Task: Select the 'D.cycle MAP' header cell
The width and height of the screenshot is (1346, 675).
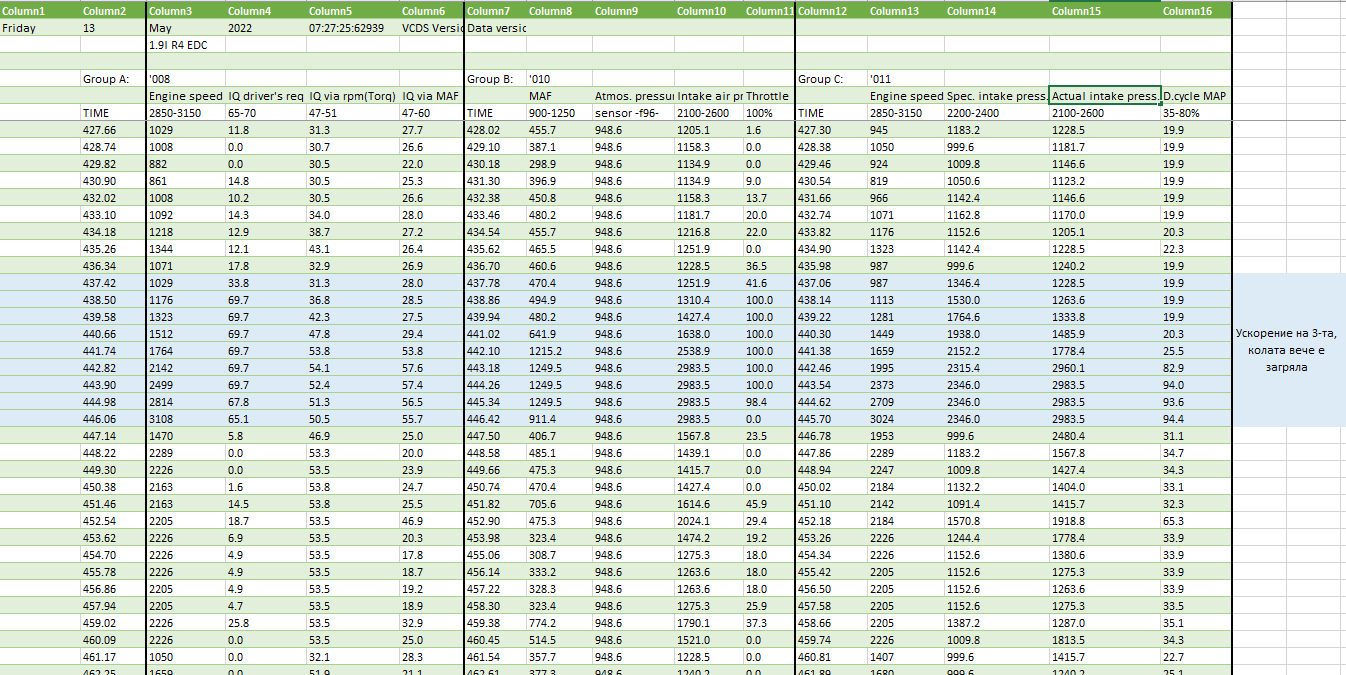Action: pyautogui.click(x=1195, y=96)
